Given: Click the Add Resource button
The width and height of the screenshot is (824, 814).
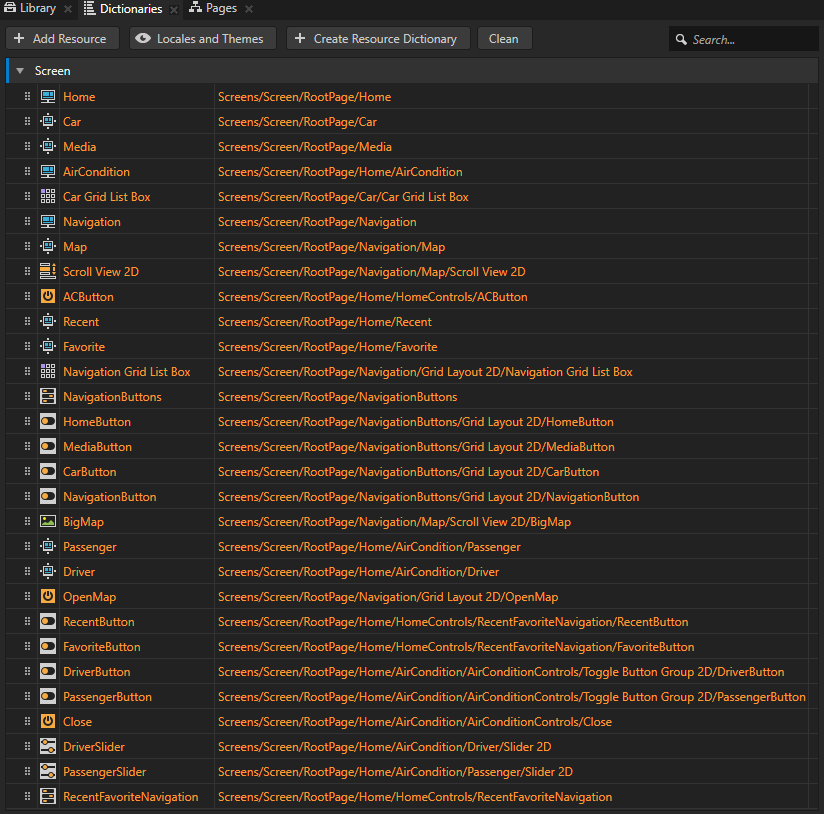Looking at the screenshot, I should [x=62, y=39].
